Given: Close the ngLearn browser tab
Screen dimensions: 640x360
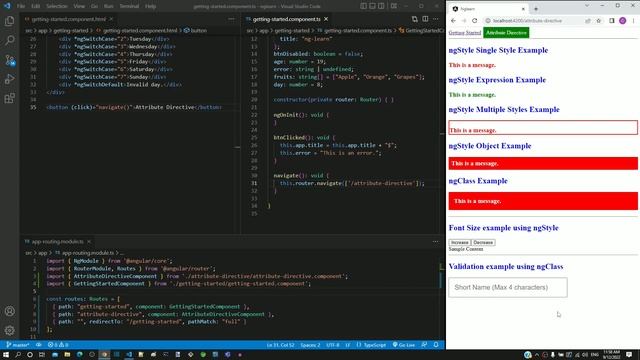Looking at the screenshot, I should 523,9.
